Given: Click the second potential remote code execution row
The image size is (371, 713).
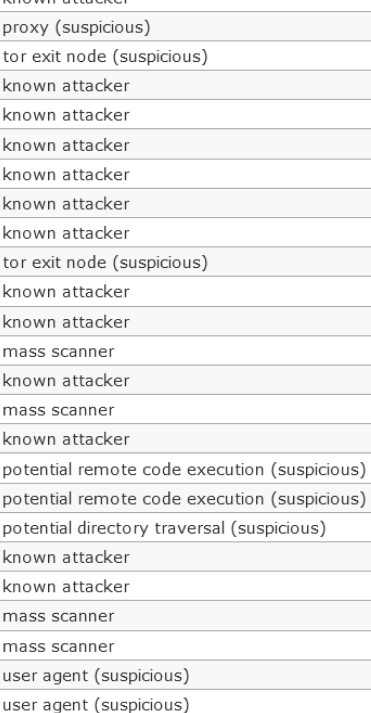Looking at the screenshot, I should 186,498.
